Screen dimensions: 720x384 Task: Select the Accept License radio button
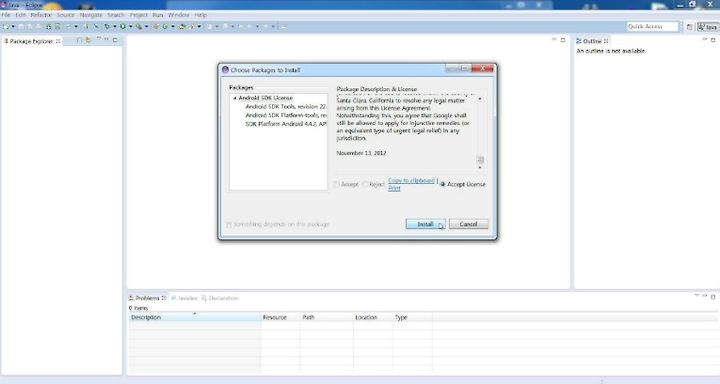tap(443, 184)
